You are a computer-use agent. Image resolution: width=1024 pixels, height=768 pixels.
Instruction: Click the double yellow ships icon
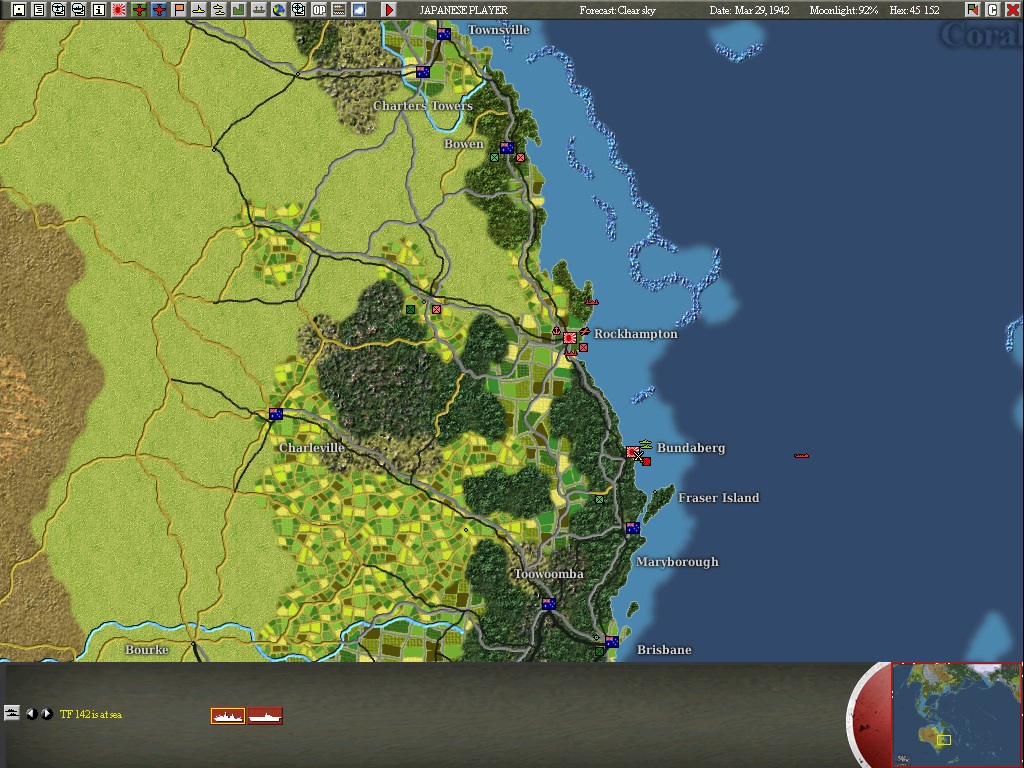point(219,9)
